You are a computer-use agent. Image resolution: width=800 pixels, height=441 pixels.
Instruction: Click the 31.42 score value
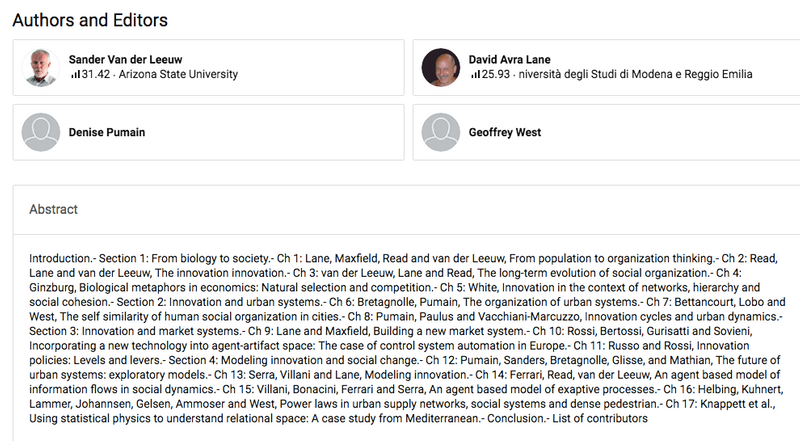pyautogui.click(x=95, y=75)
